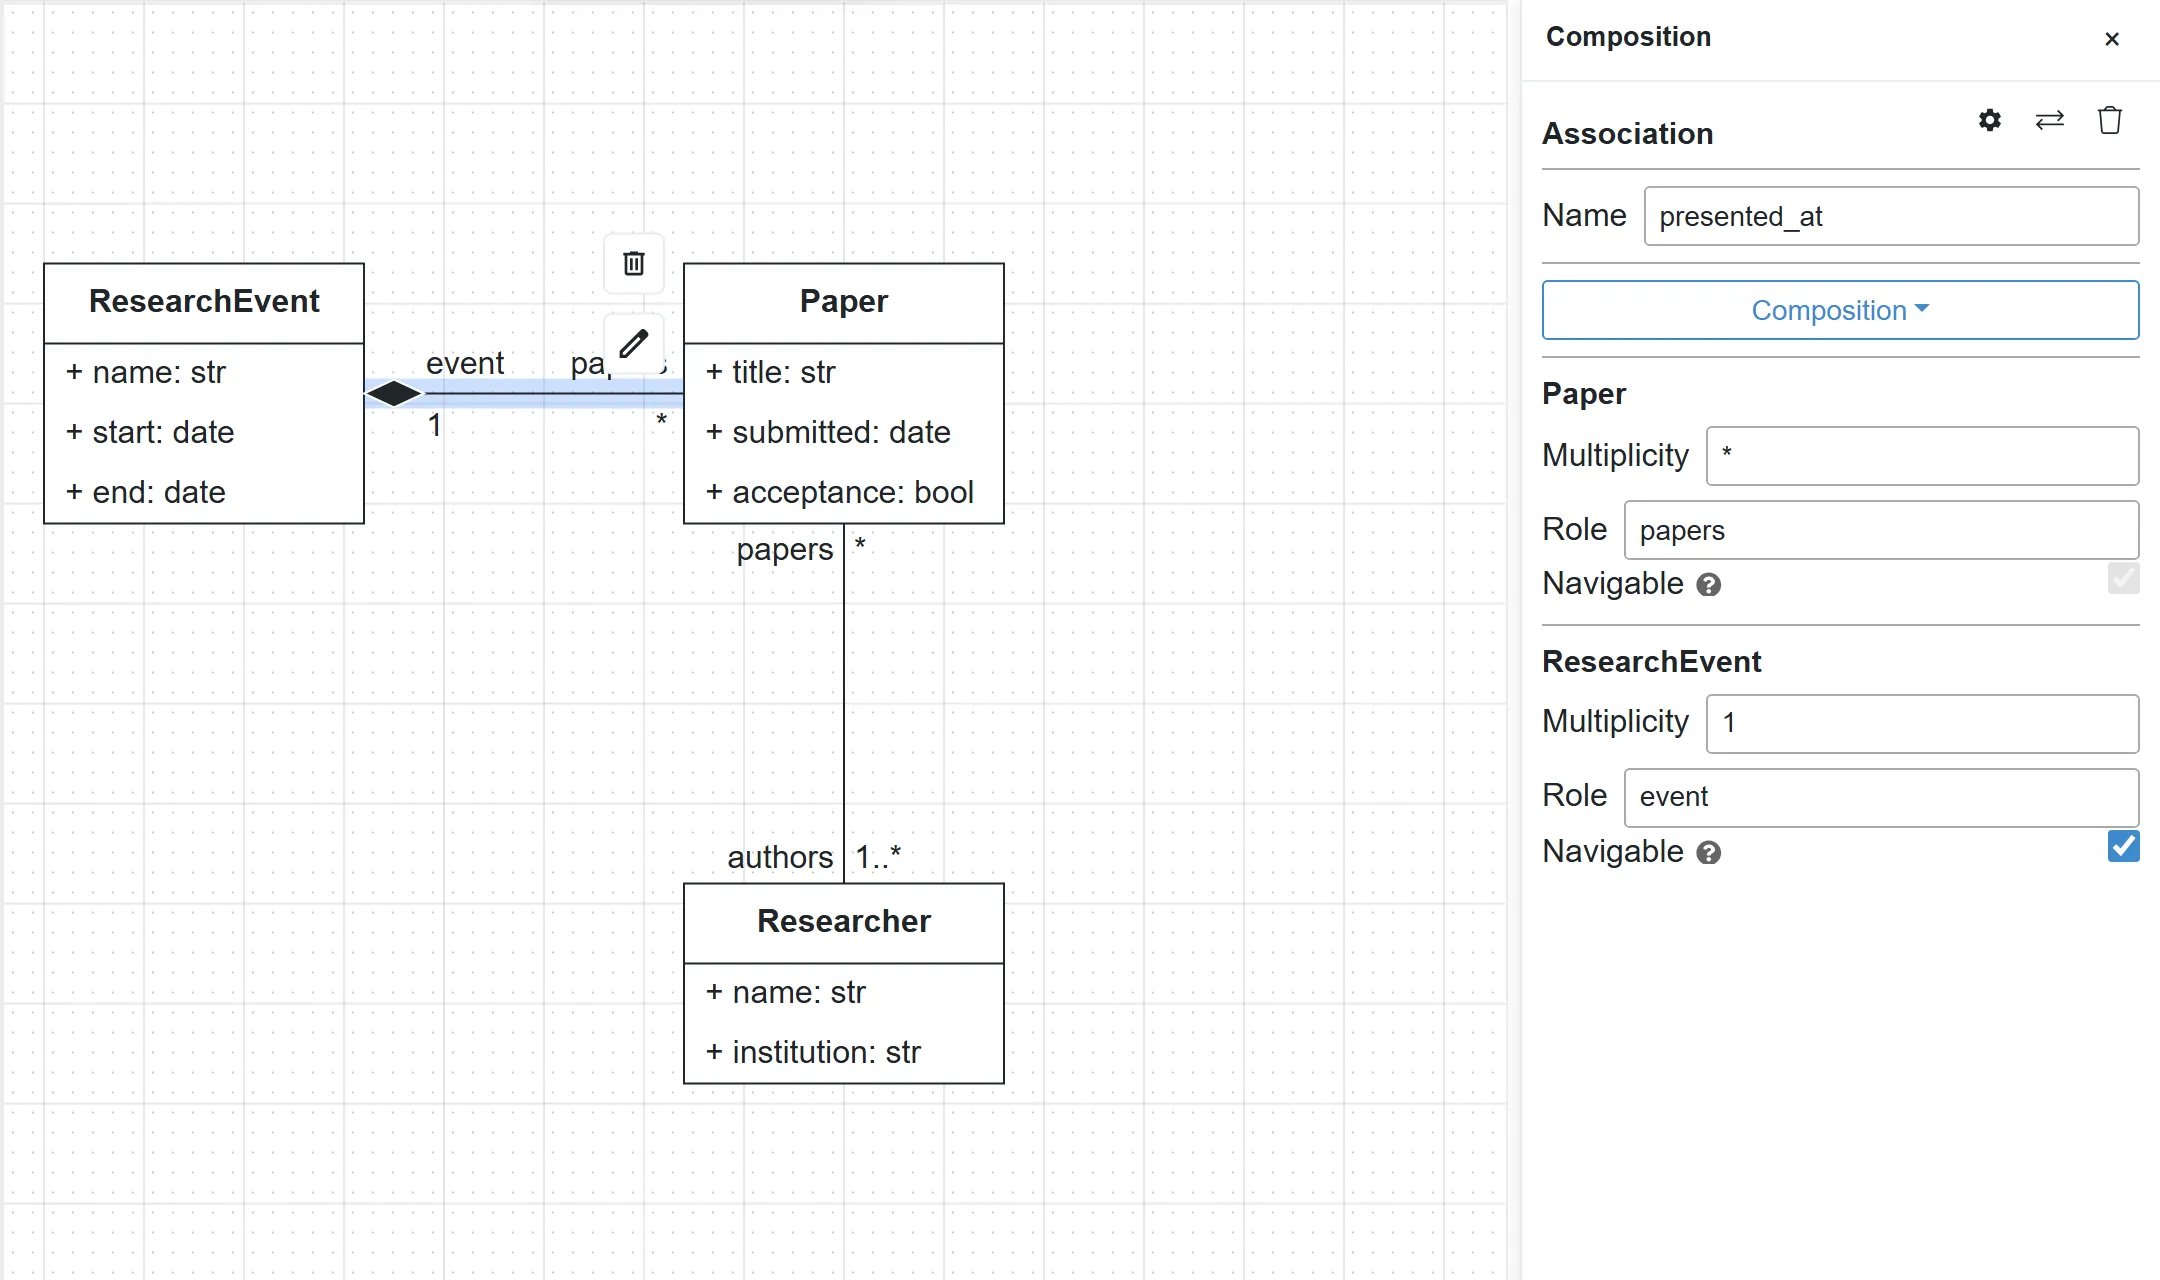The width and height of the screenshot is (2160, 1280).
Task: Click the help icon next to ResearchEvent Navigable
Action: click(x=1709, y=853)
